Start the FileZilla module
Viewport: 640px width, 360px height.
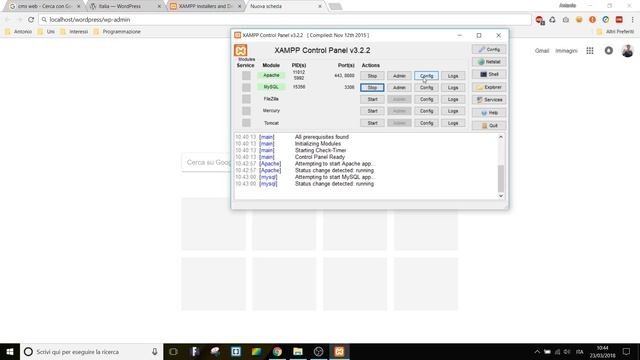[x=372, y=100]
